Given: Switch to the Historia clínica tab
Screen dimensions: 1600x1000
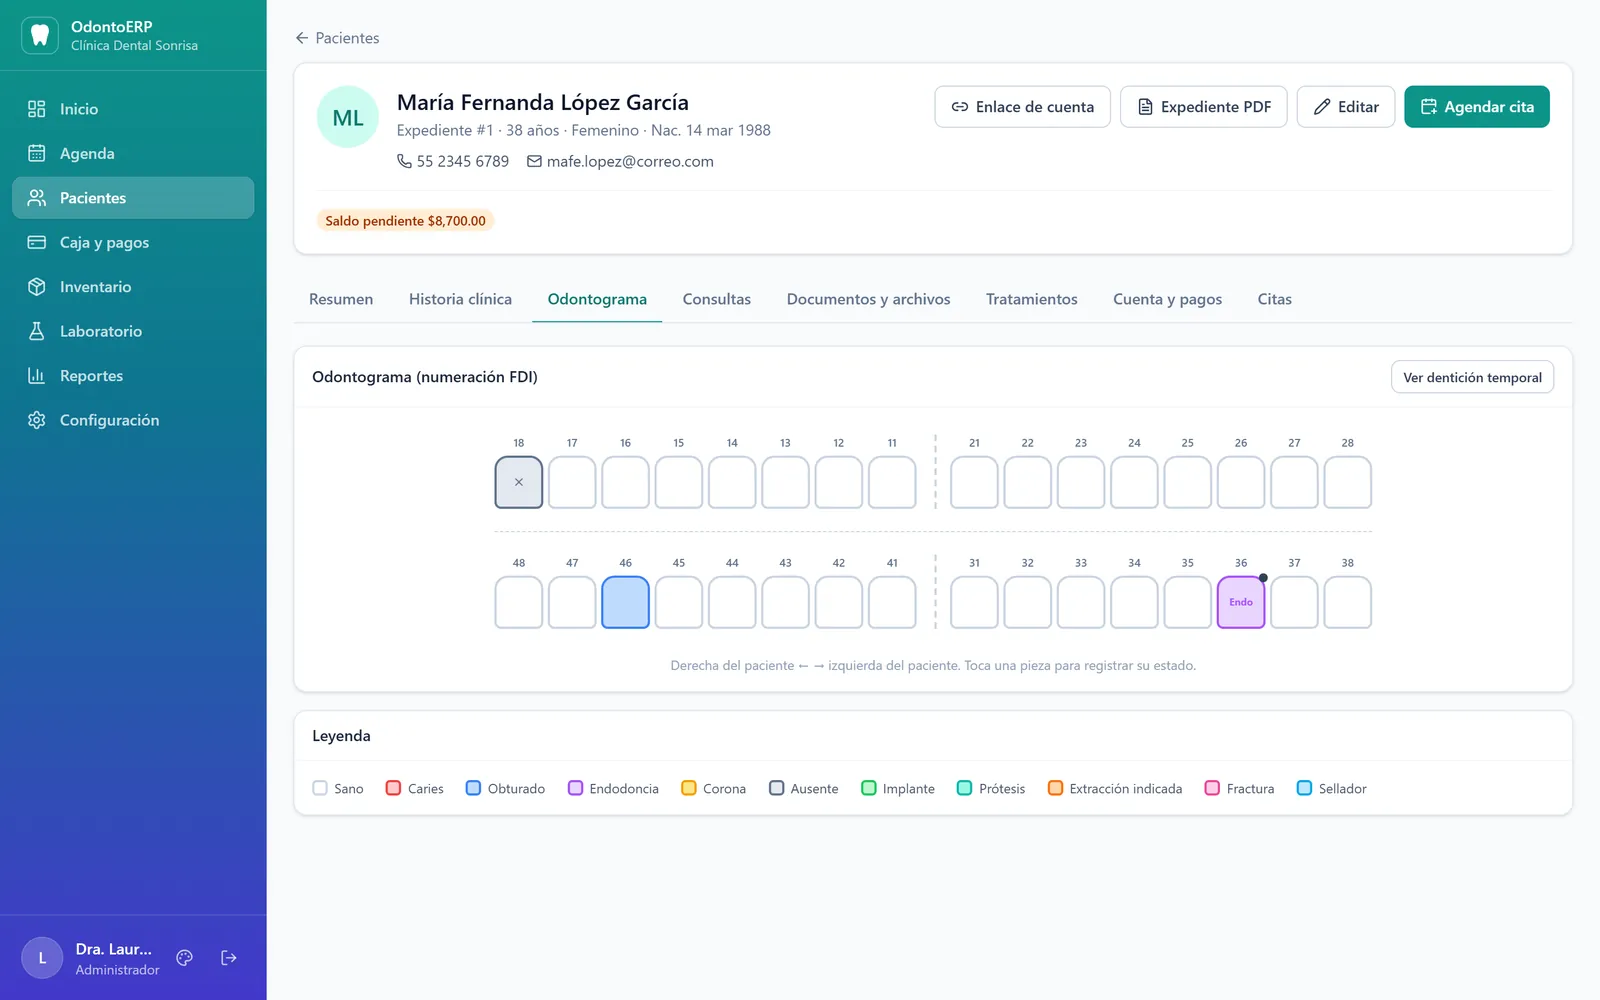Looking at the screenshot, I should point(460,299).
